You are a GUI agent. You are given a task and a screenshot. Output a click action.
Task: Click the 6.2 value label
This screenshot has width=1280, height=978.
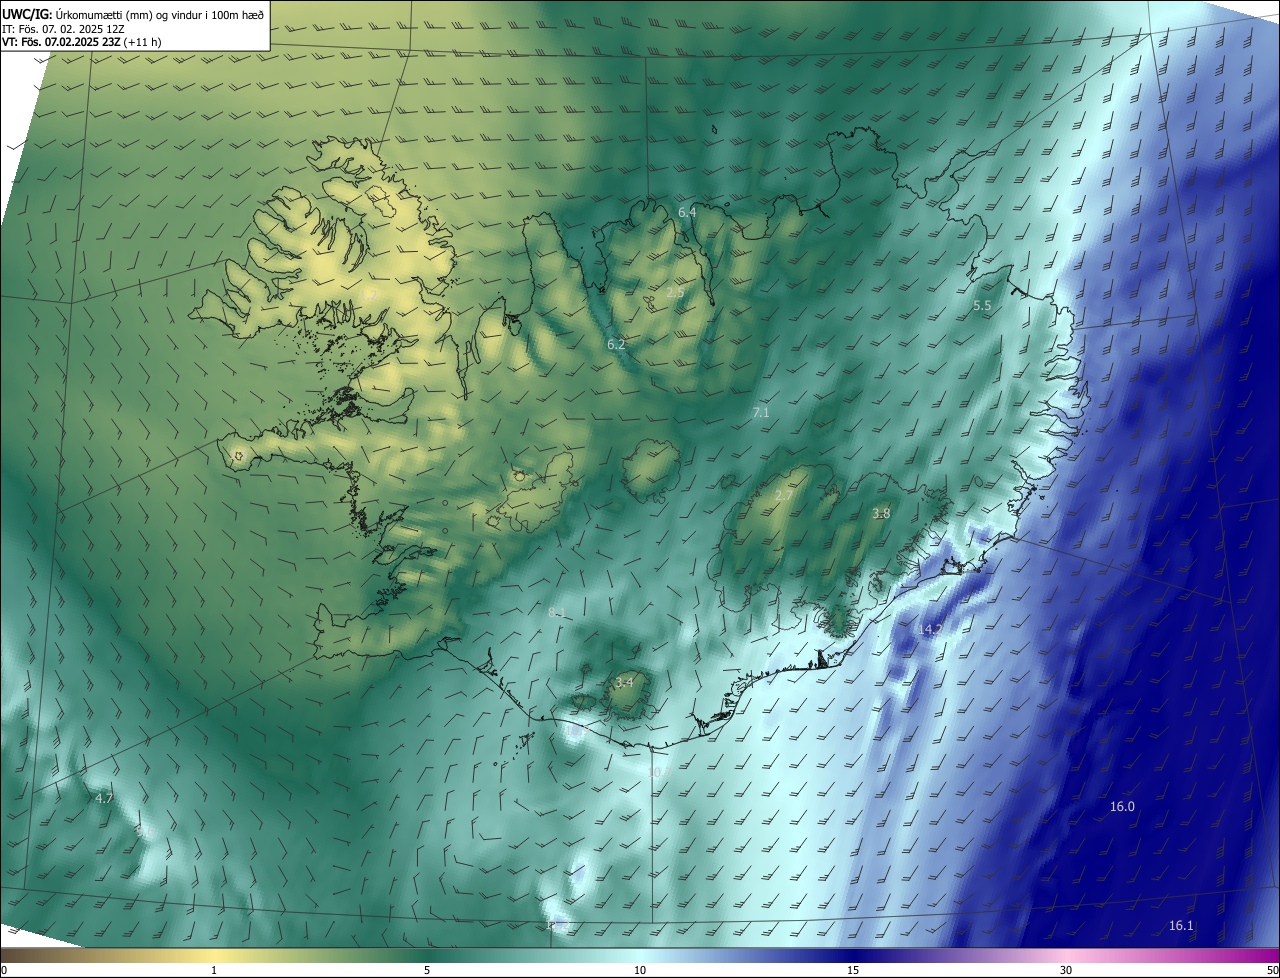(616, 344)
